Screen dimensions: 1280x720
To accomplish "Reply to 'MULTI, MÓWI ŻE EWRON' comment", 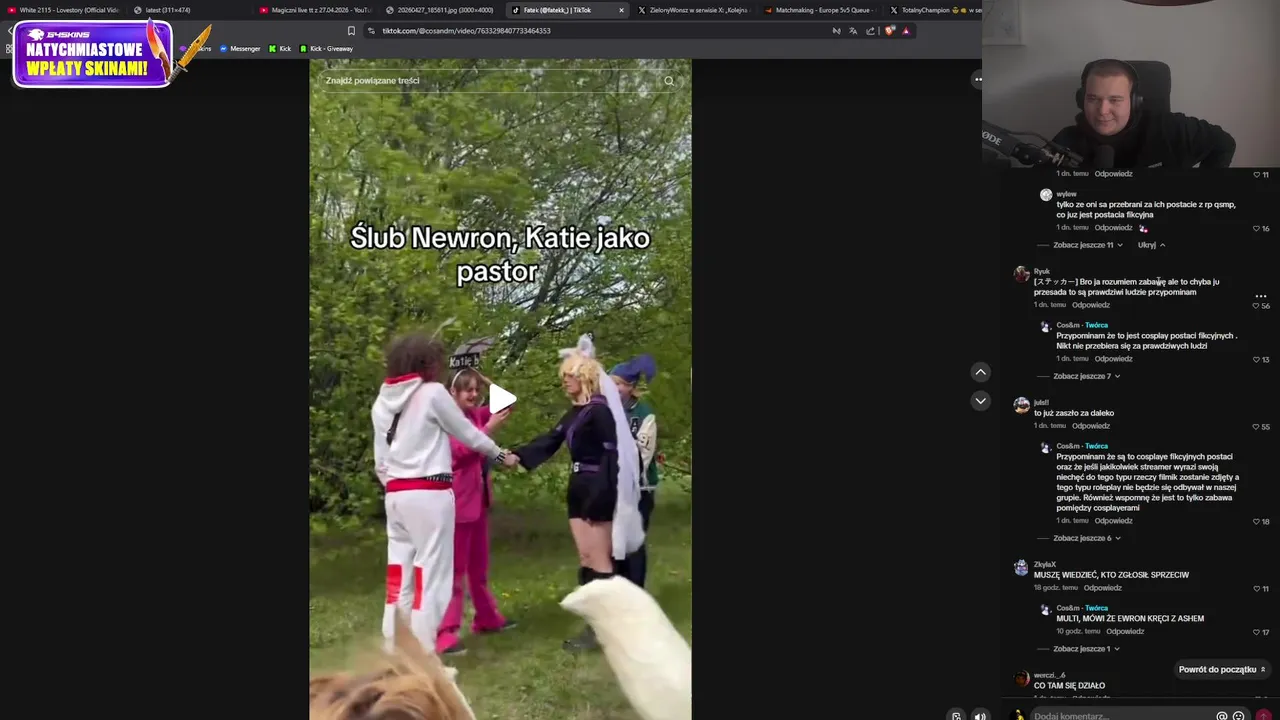I will pos(1125,632).
